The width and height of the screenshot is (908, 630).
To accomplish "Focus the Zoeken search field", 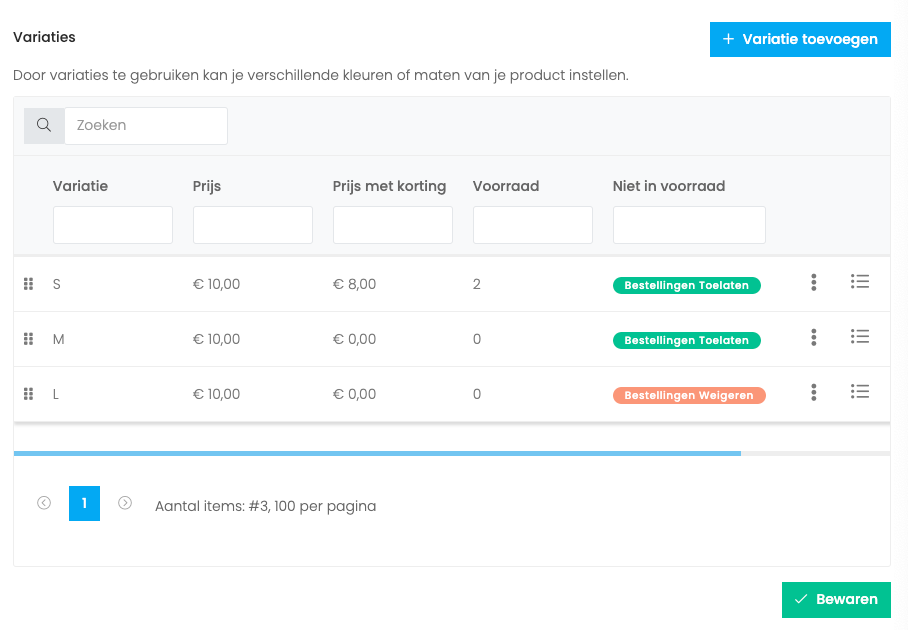I will point(146,126).
